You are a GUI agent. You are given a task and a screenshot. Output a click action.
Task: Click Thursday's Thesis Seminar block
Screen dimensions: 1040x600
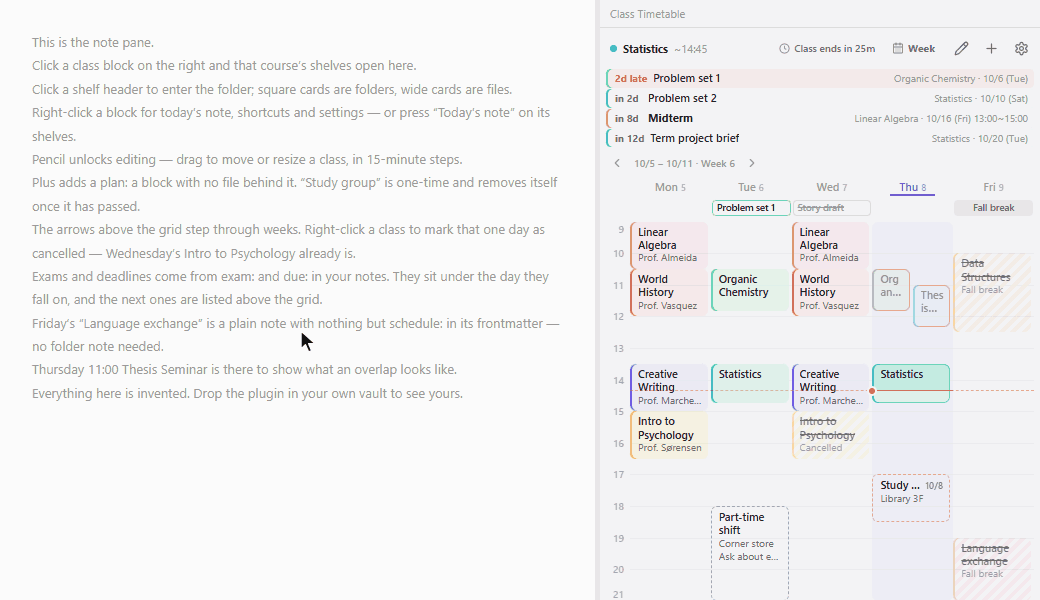(x=931, y=306)
